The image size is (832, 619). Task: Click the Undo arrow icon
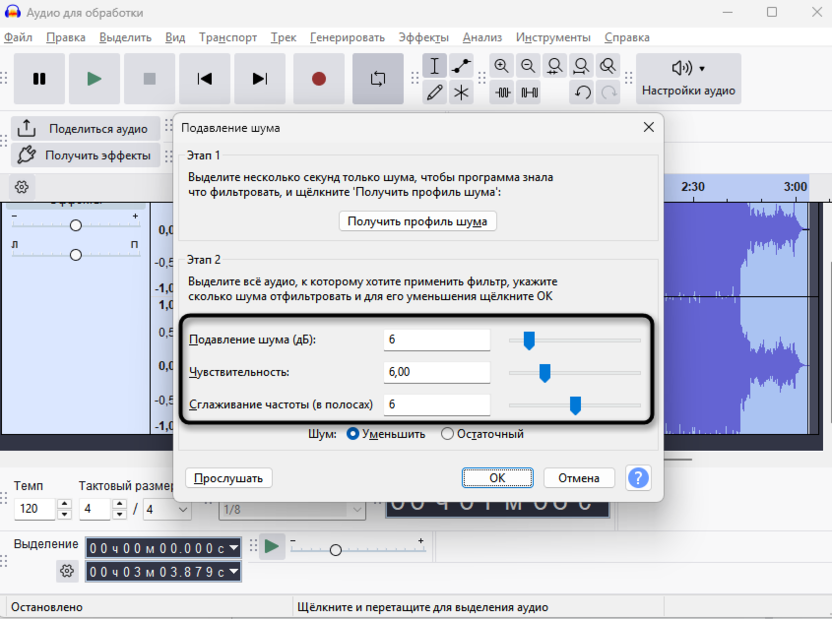click(x=580, y=92)
